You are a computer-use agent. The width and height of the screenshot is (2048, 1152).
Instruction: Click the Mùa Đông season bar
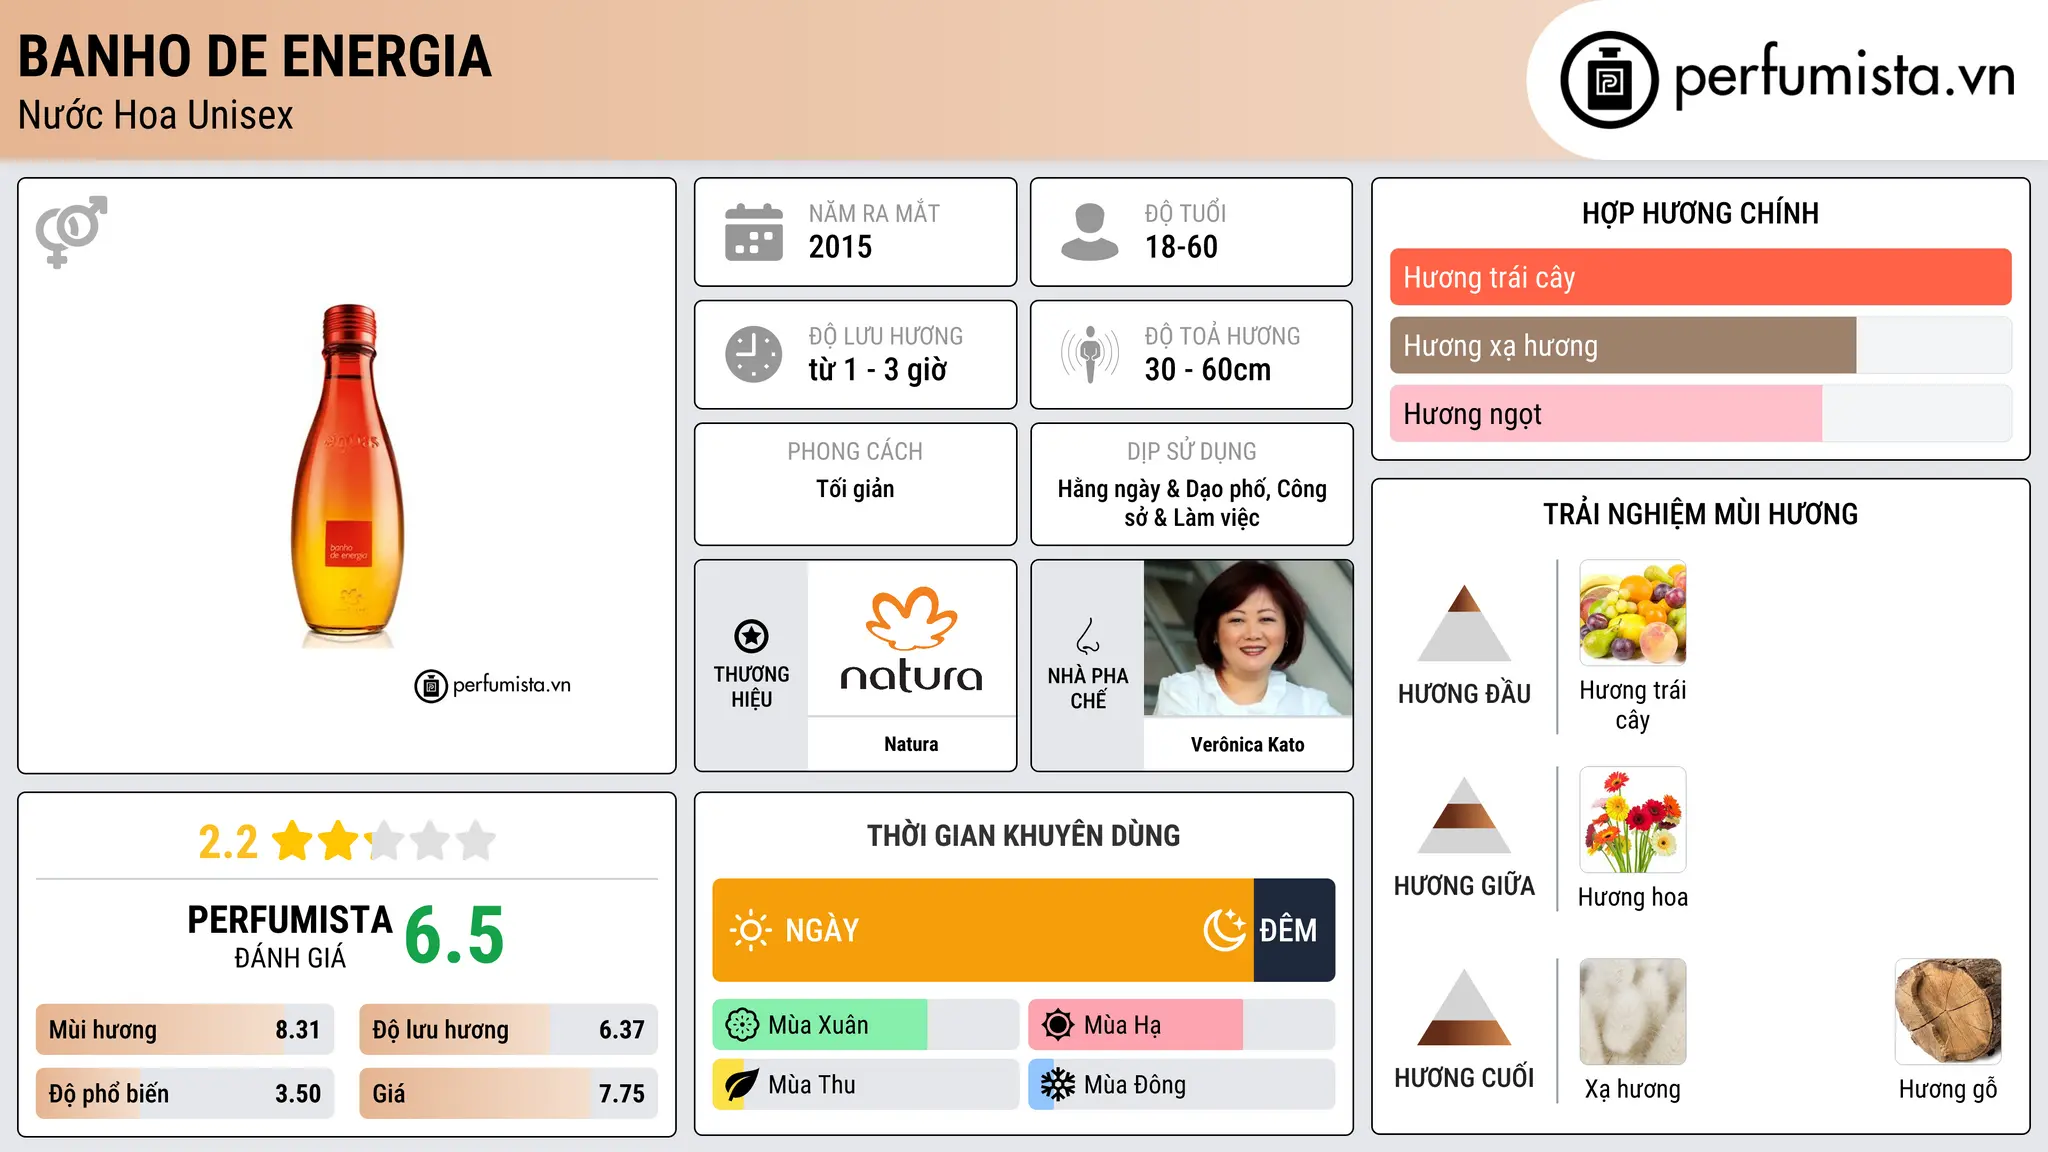1181,1085
